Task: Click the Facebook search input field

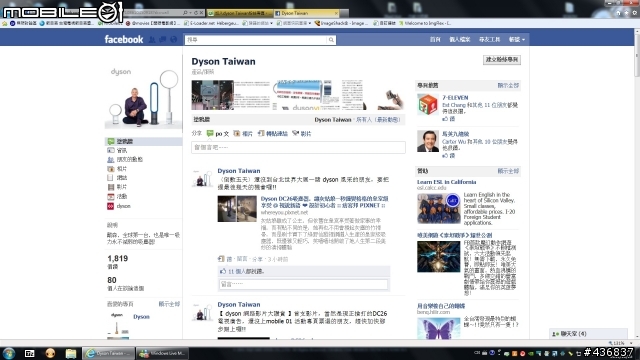Action: point(256,40)
